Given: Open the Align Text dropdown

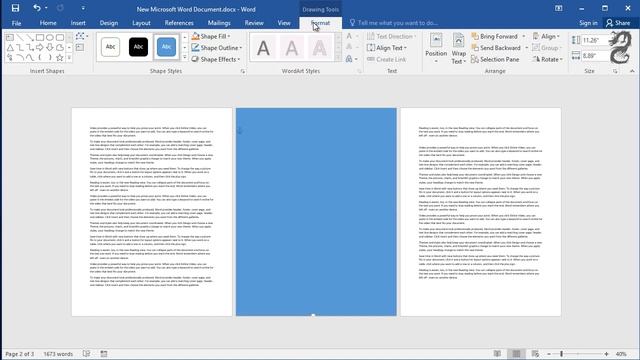Looking at the screenshot, I should tap(387, 48).
